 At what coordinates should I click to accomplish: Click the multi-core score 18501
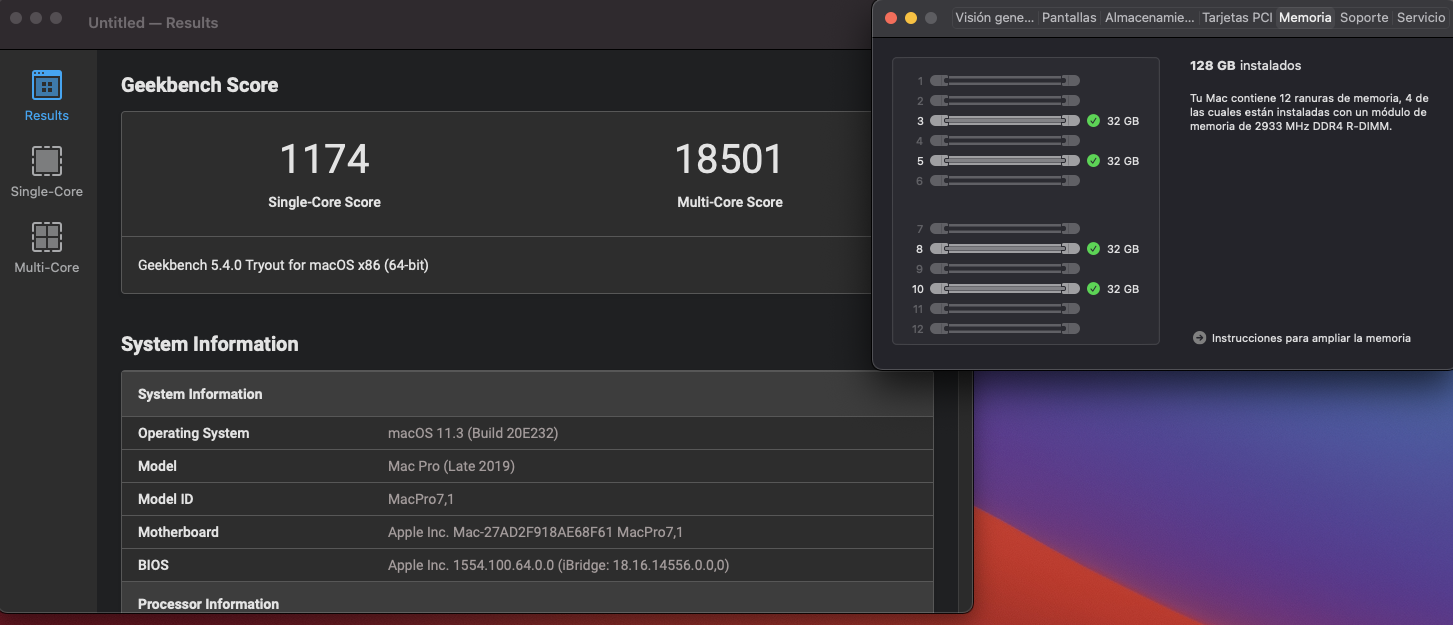(729, 159)
